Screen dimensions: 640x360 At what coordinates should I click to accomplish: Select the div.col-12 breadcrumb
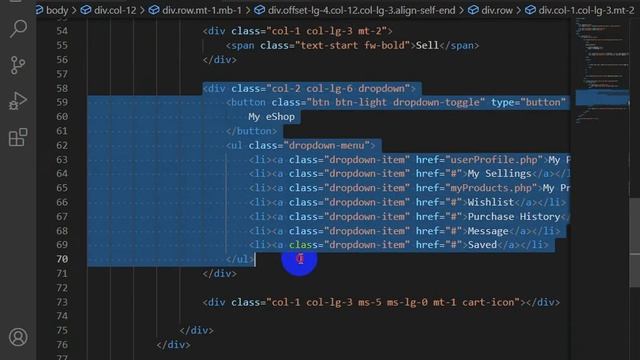click(115, 10)
